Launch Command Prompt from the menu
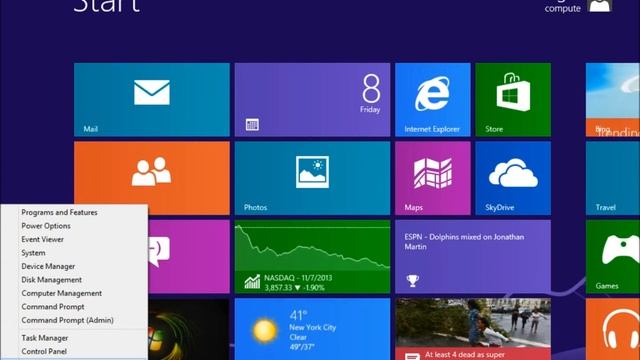Screen dimensions: 640x360 point(53,307)
